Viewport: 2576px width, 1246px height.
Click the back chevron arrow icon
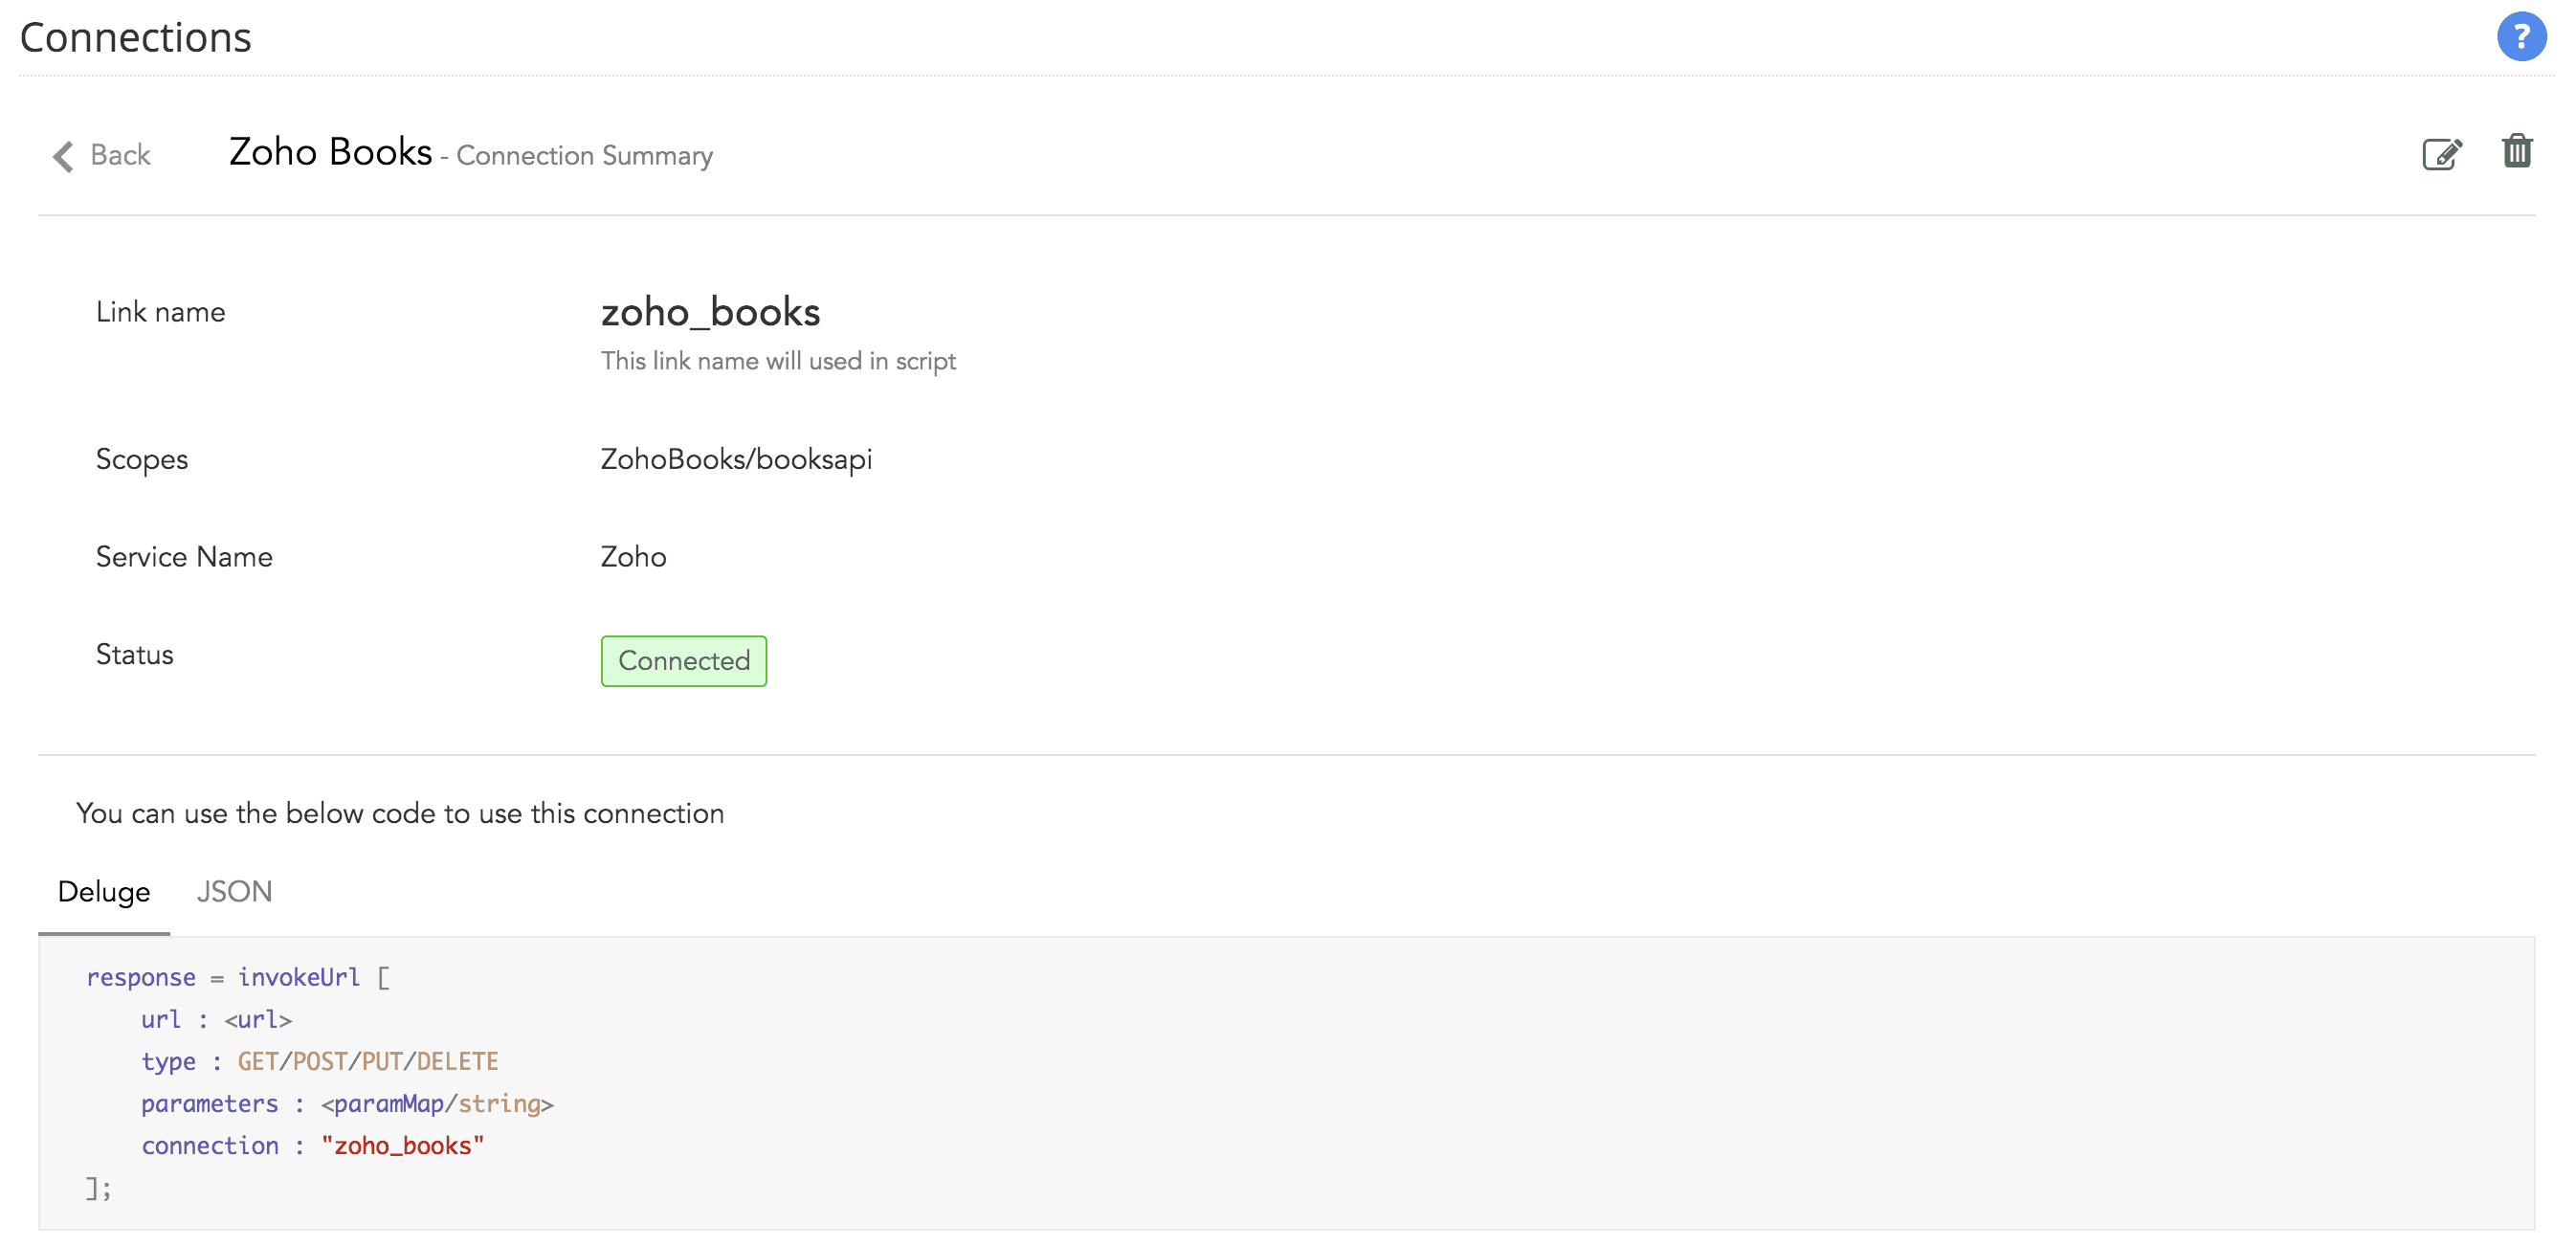point(63,156)
